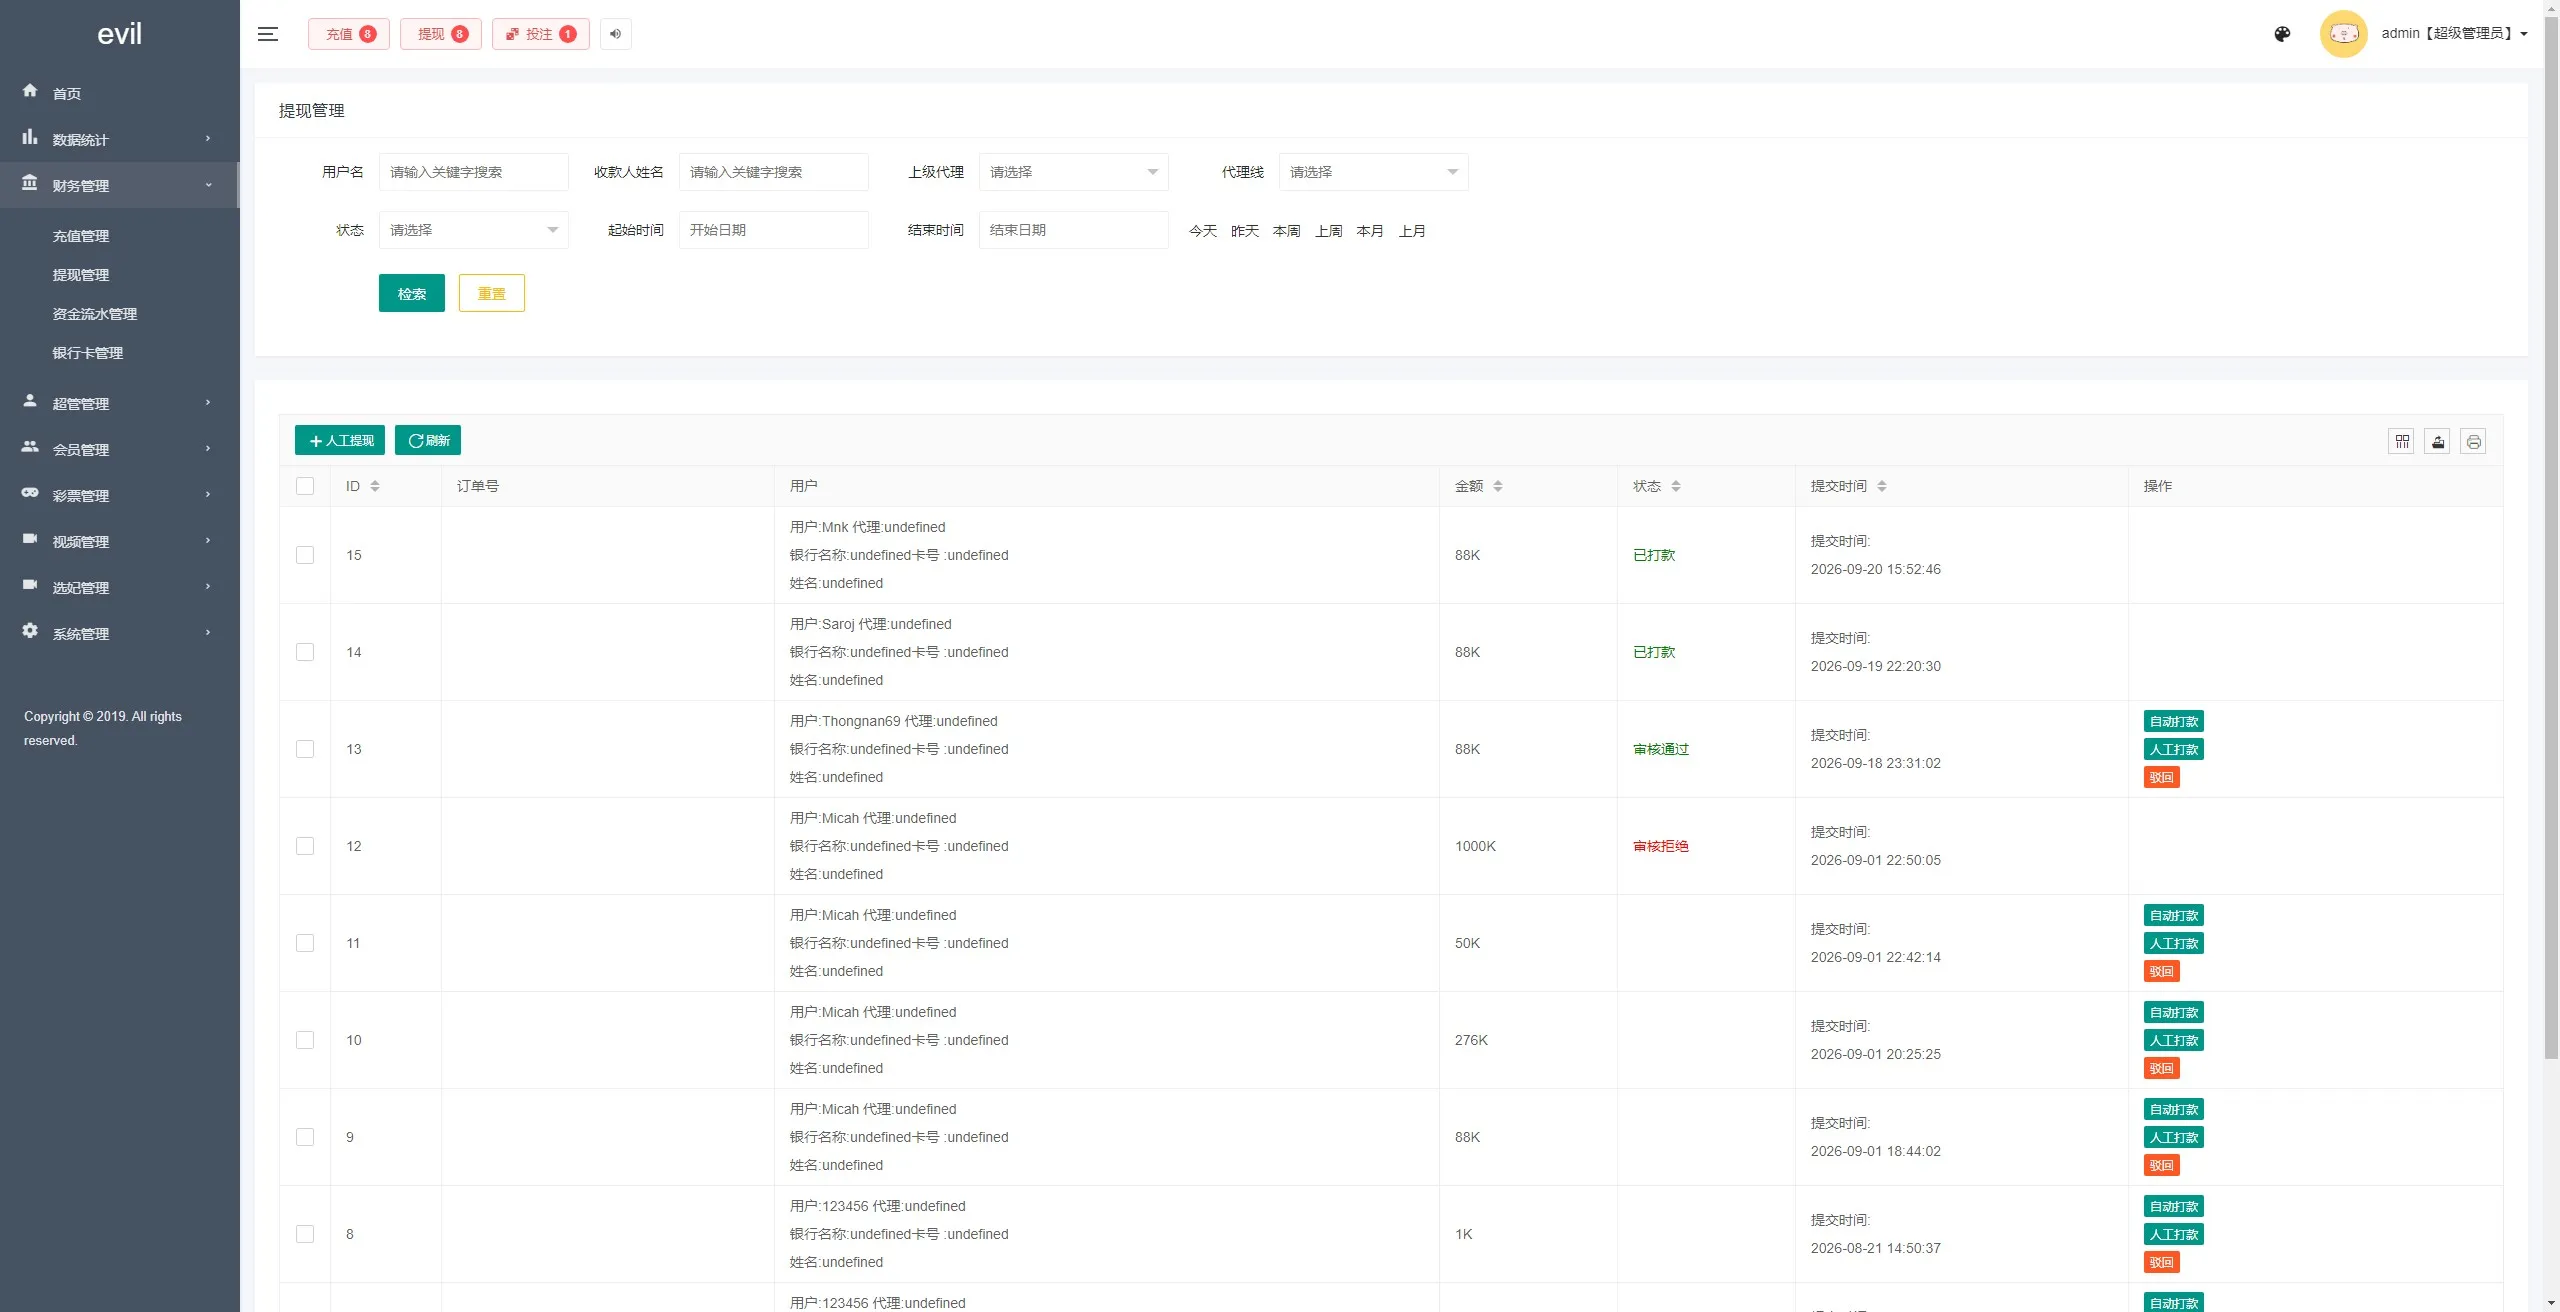Viewport: 2560px width, 1312px height.
Task: Check the checkbox for row ID 10
Action: coord(305,1040)
